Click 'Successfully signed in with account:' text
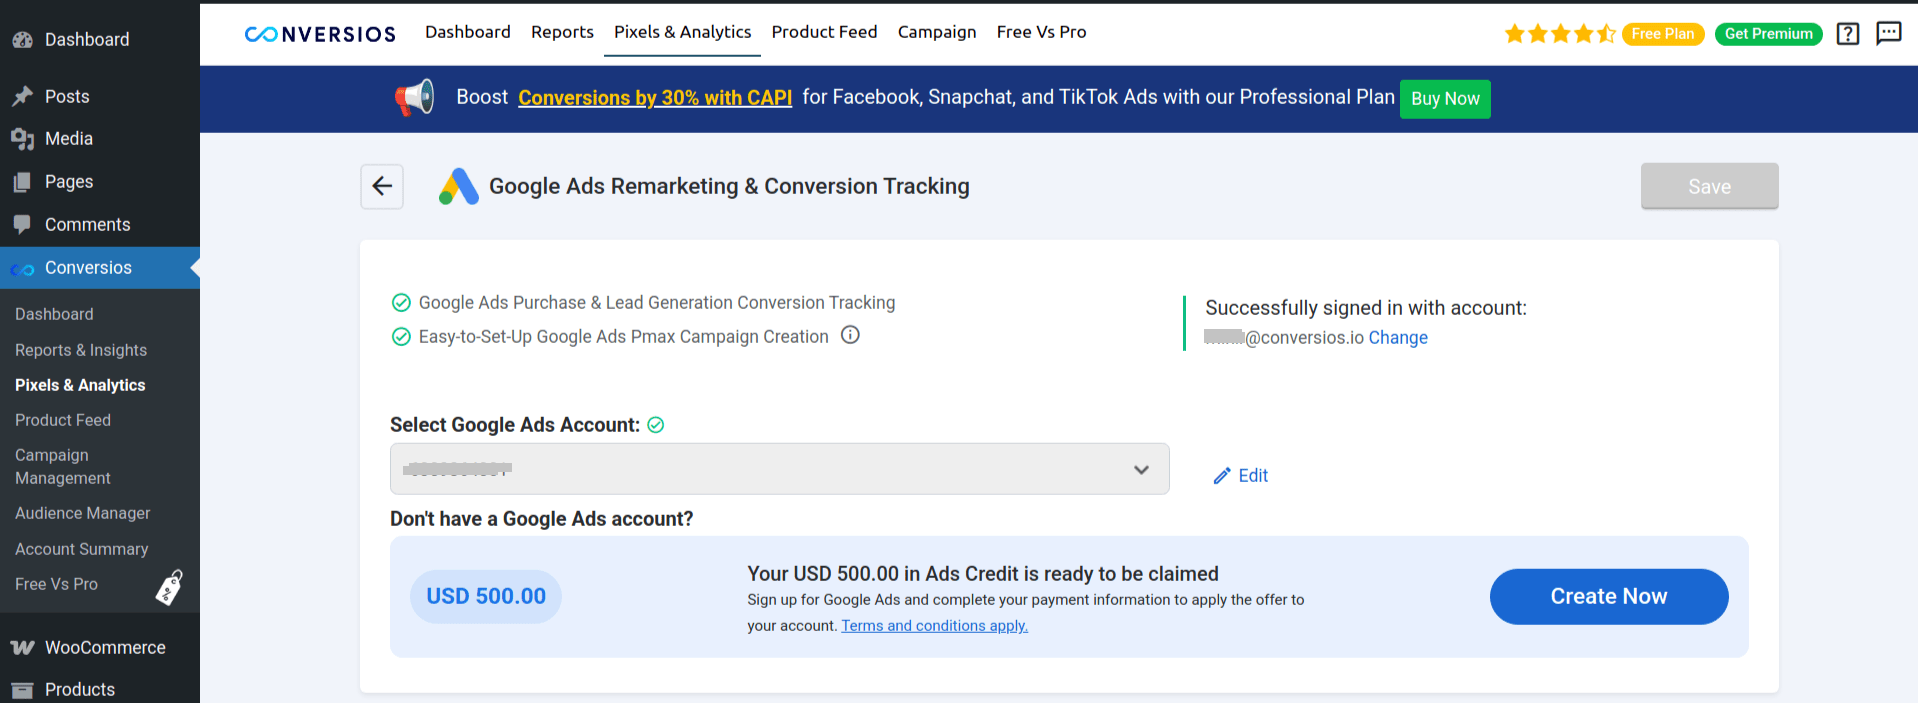This screenshot has height=703, width=1918. pos(1366,308)
